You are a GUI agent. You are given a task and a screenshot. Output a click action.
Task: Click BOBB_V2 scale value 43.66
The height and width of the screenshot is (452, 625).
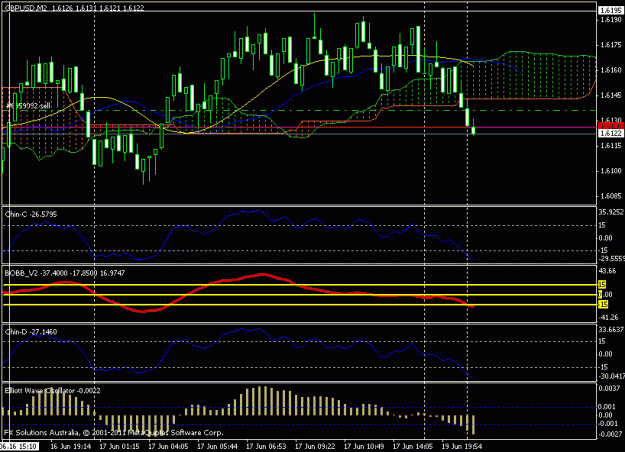point(607,271)
